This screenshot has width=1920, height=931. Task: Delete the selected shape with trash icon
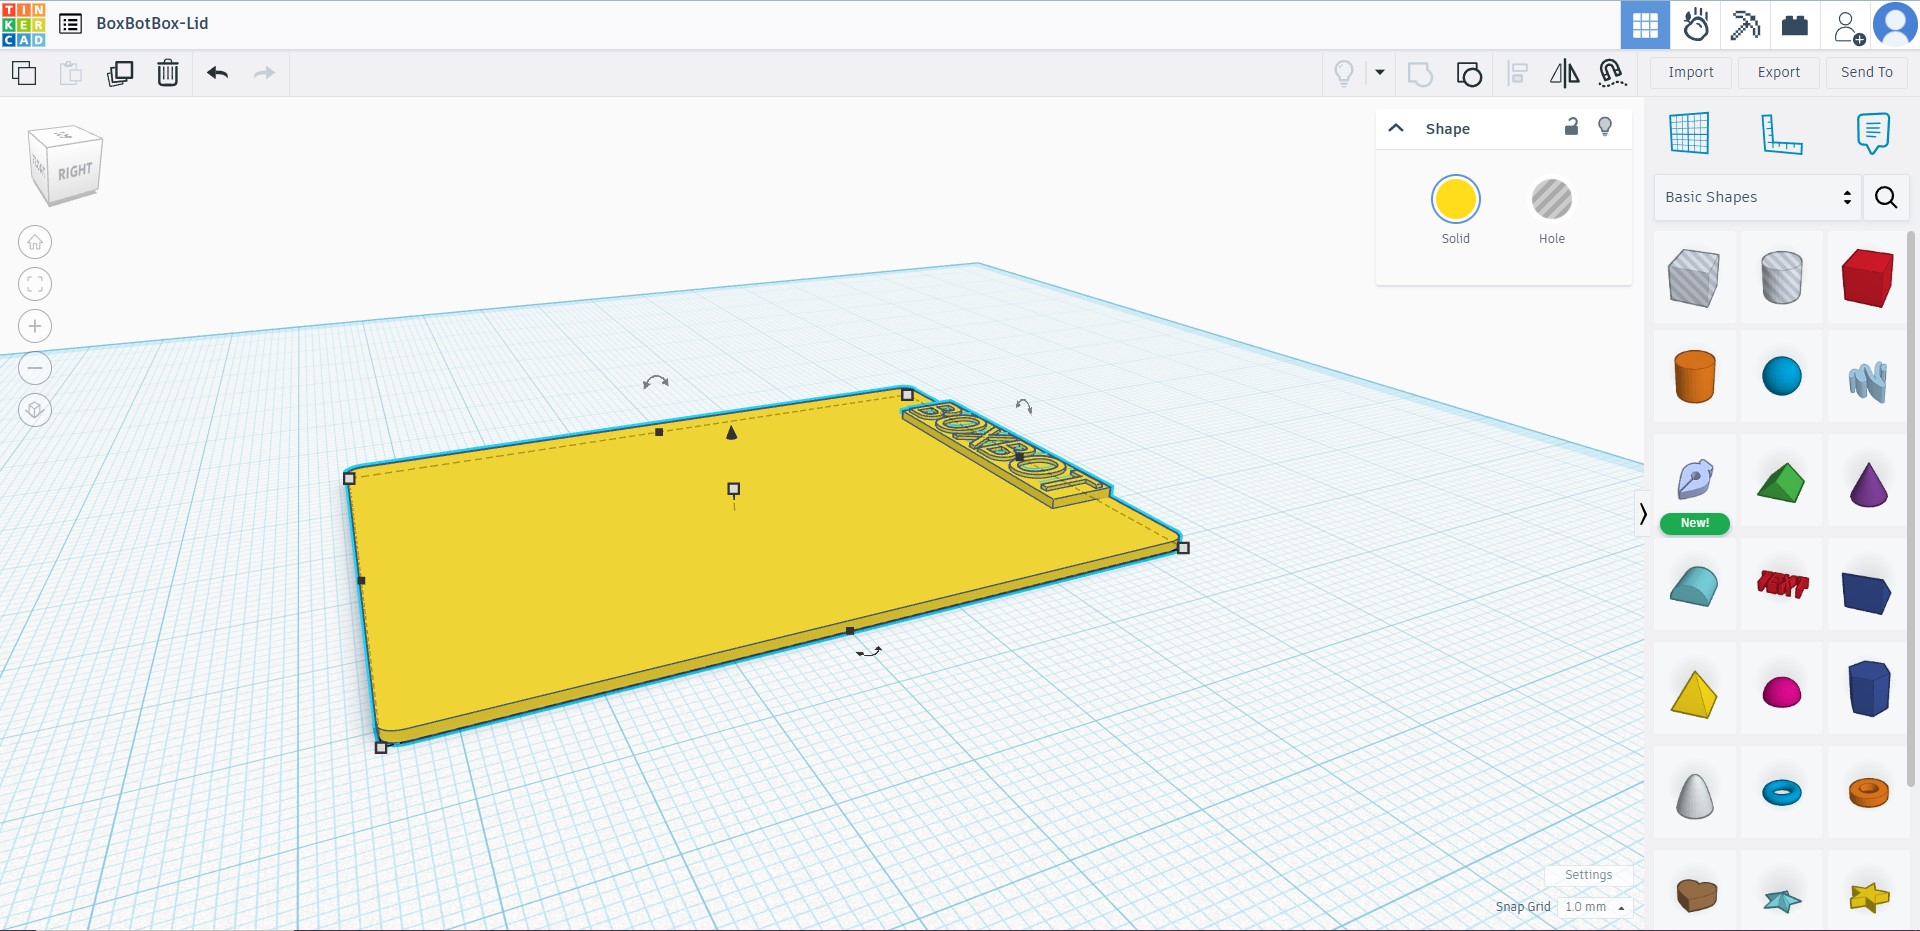point(168,73)
